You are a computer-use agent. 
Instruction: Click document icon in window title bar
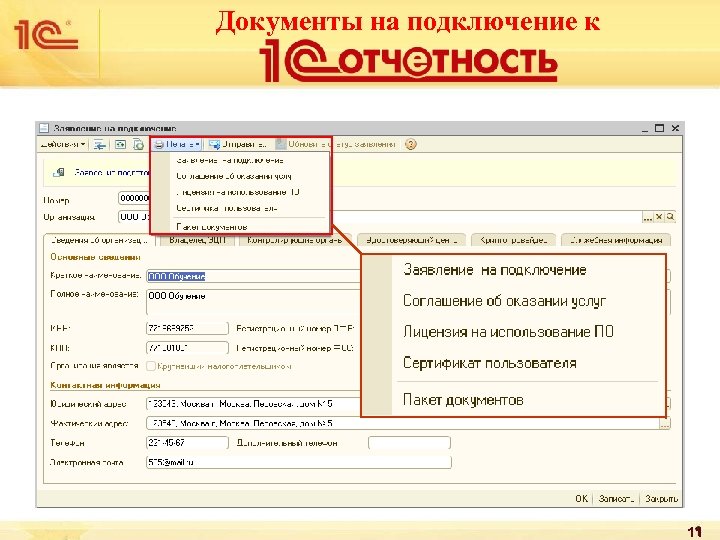(44, 128)
